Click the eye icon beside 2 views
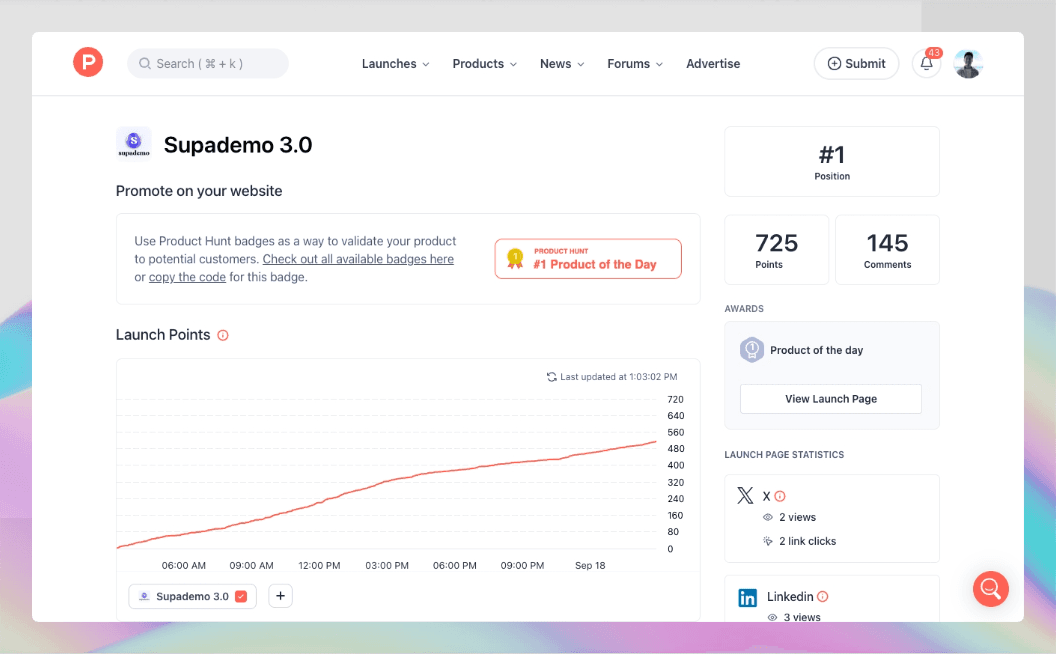This screenshot has height=654, width=1056. pos(768,517)
